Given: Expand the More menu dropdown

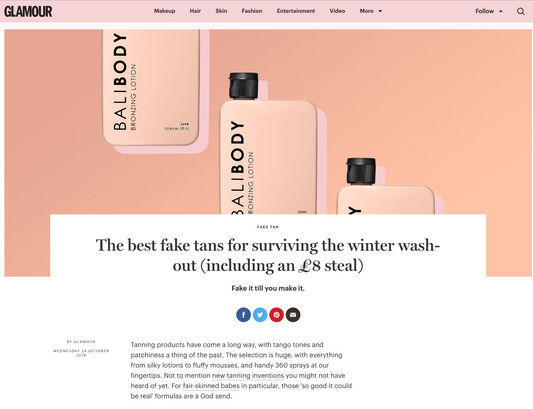Looking at the screenshot, I should coord(371,11).
